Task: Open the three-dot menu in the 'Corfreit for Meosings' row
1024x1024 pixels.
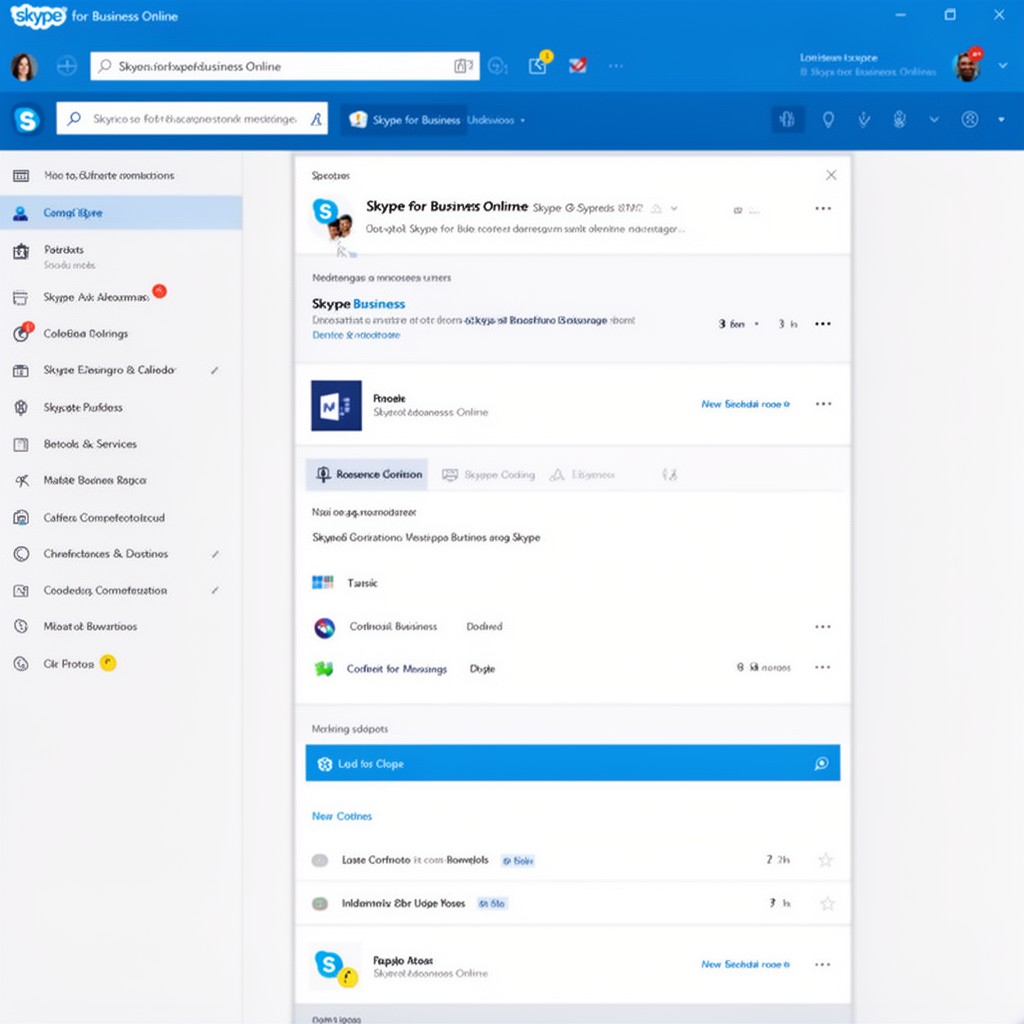Action: 823,667
